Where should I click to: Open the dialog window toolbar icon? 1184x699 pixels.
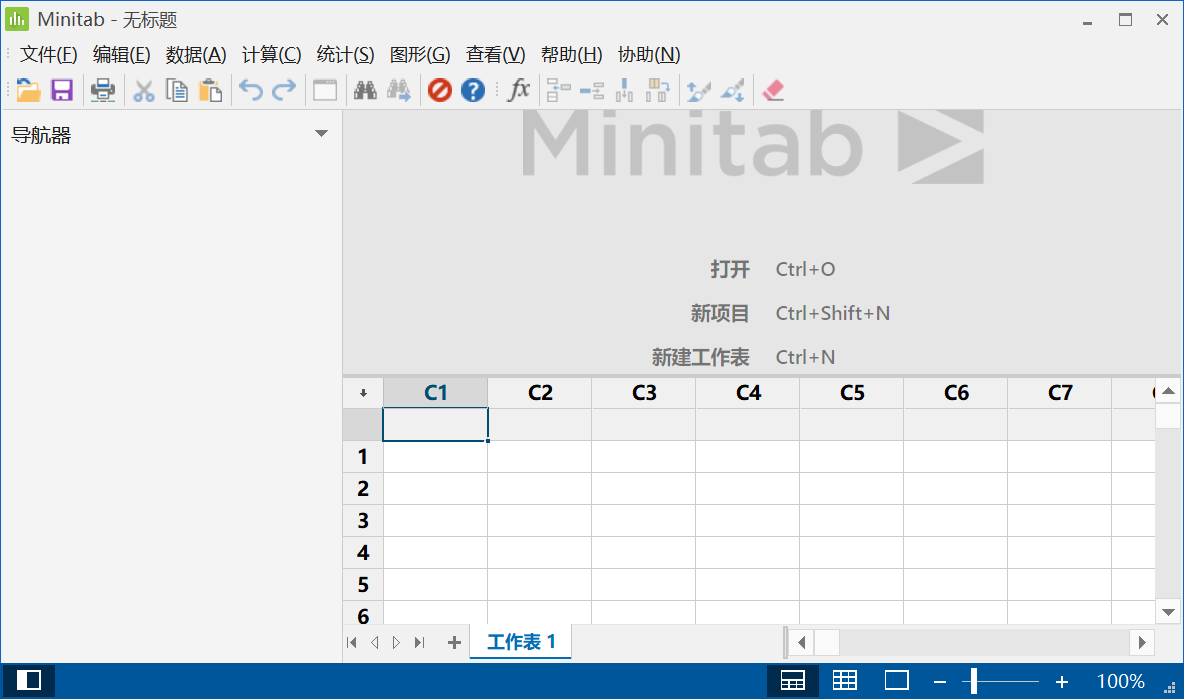[325, 91]
